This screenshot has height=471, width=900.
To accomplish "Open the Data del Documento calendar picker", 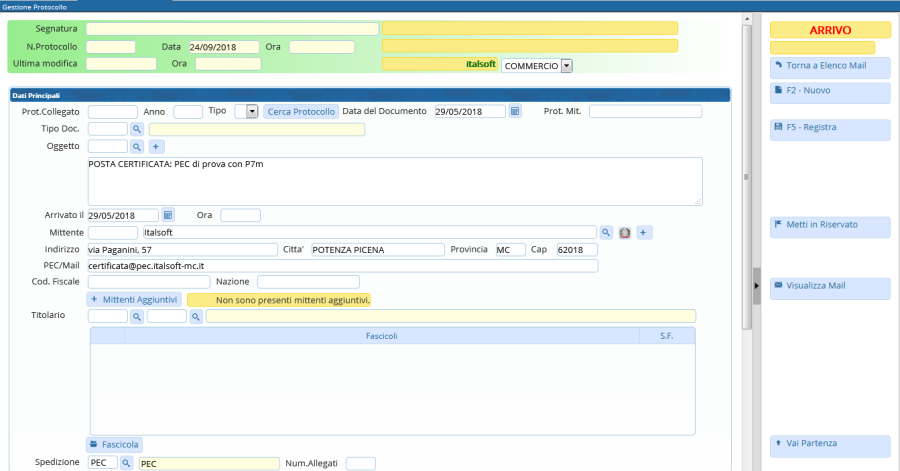I will coord(516,111).
